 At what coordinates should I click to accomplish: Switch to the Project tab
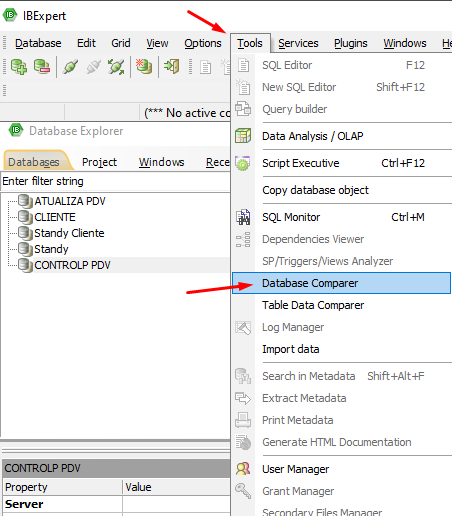click(x=99, y=162)
